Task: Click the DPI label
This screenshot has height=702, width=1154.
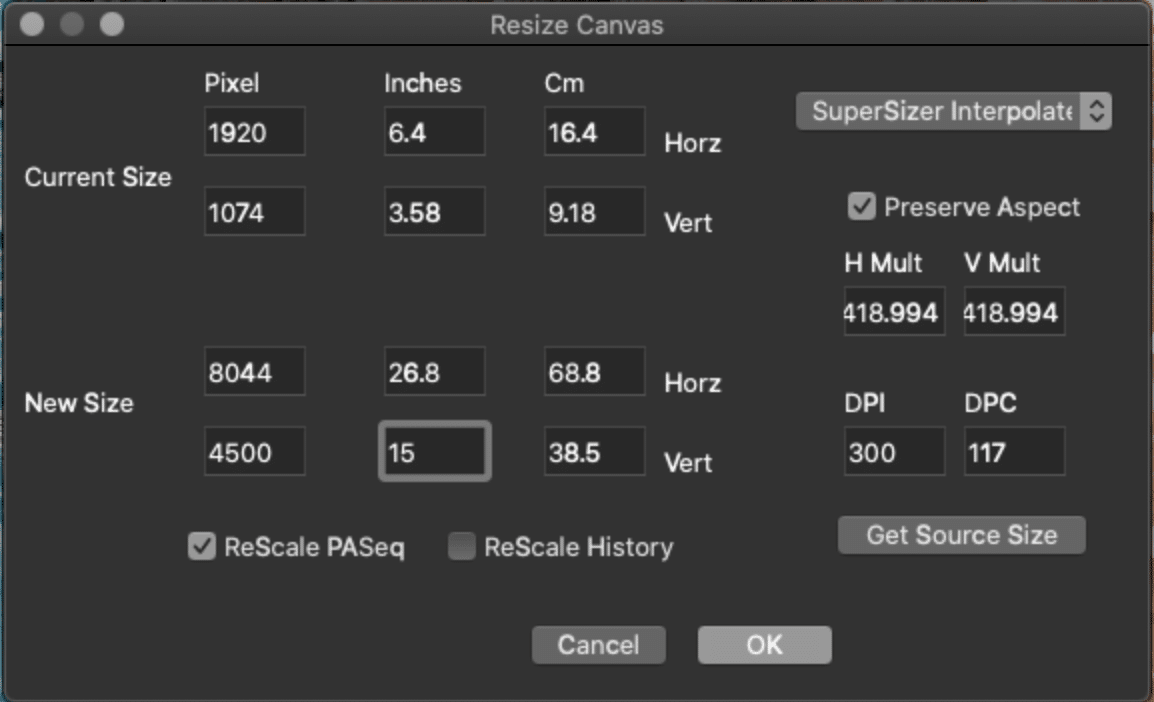Action: 865,403
